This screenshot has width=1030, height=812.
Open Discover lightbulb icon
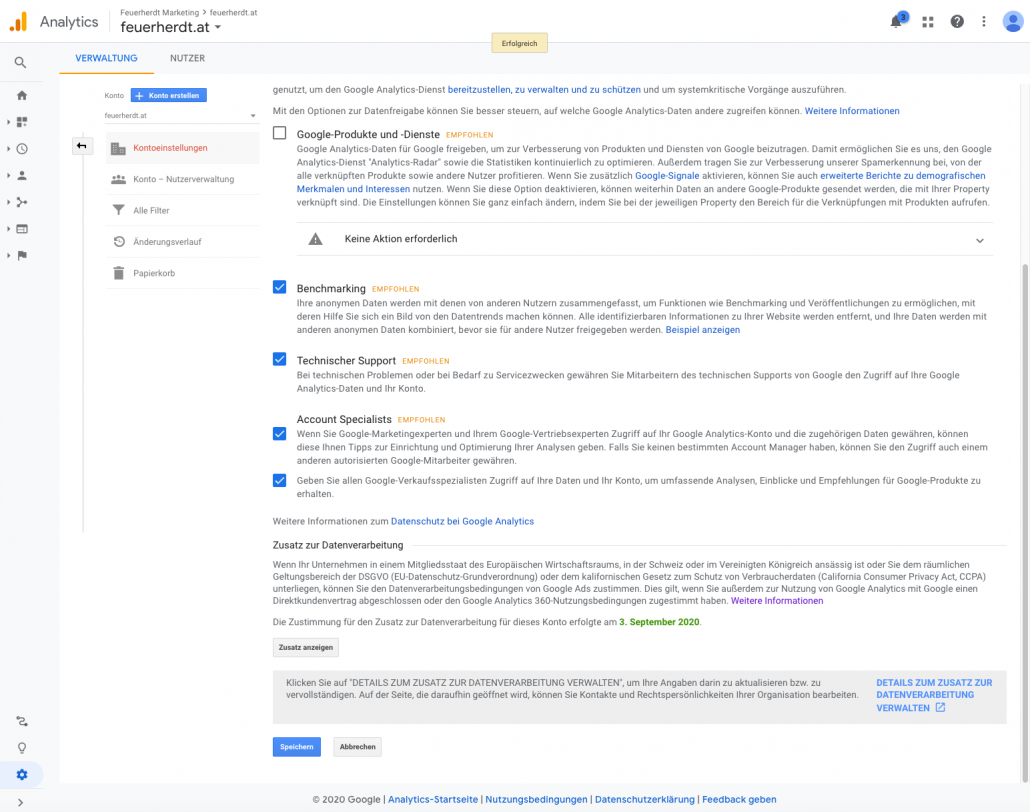[x=22, y=748]
